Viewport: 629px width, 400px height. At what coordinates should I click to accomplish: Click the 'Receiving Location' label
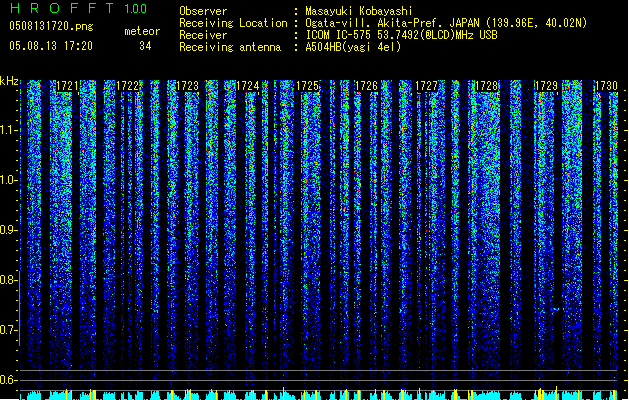233,23
